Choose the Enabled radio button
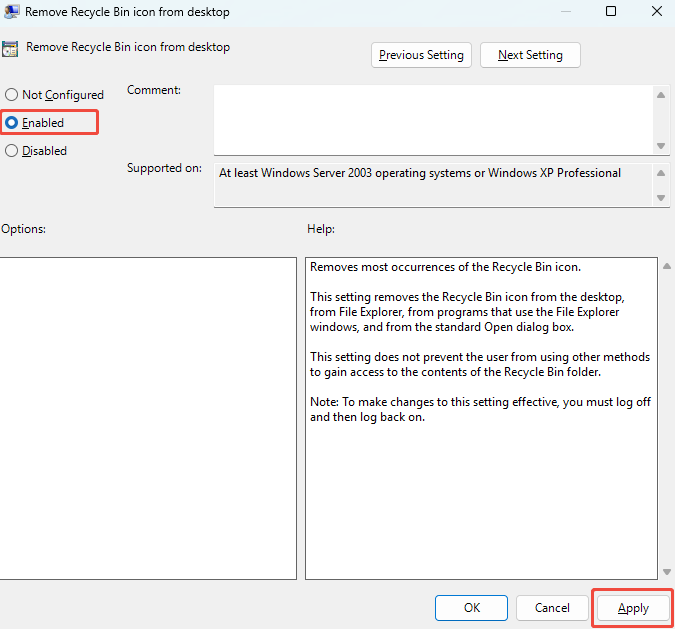The image size is (675, 629). [12, 123]
